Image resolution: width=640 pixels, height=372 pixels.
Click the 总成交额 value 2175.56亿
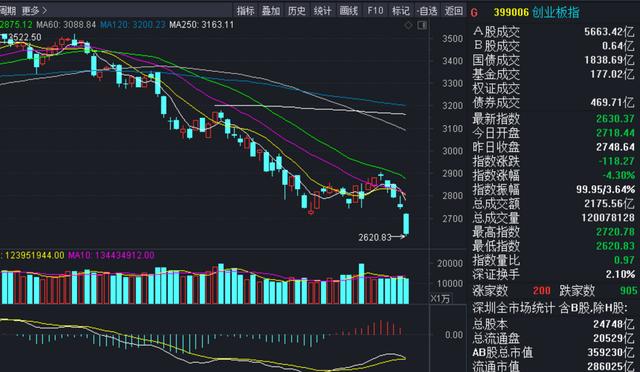click(x=609, y=204)
